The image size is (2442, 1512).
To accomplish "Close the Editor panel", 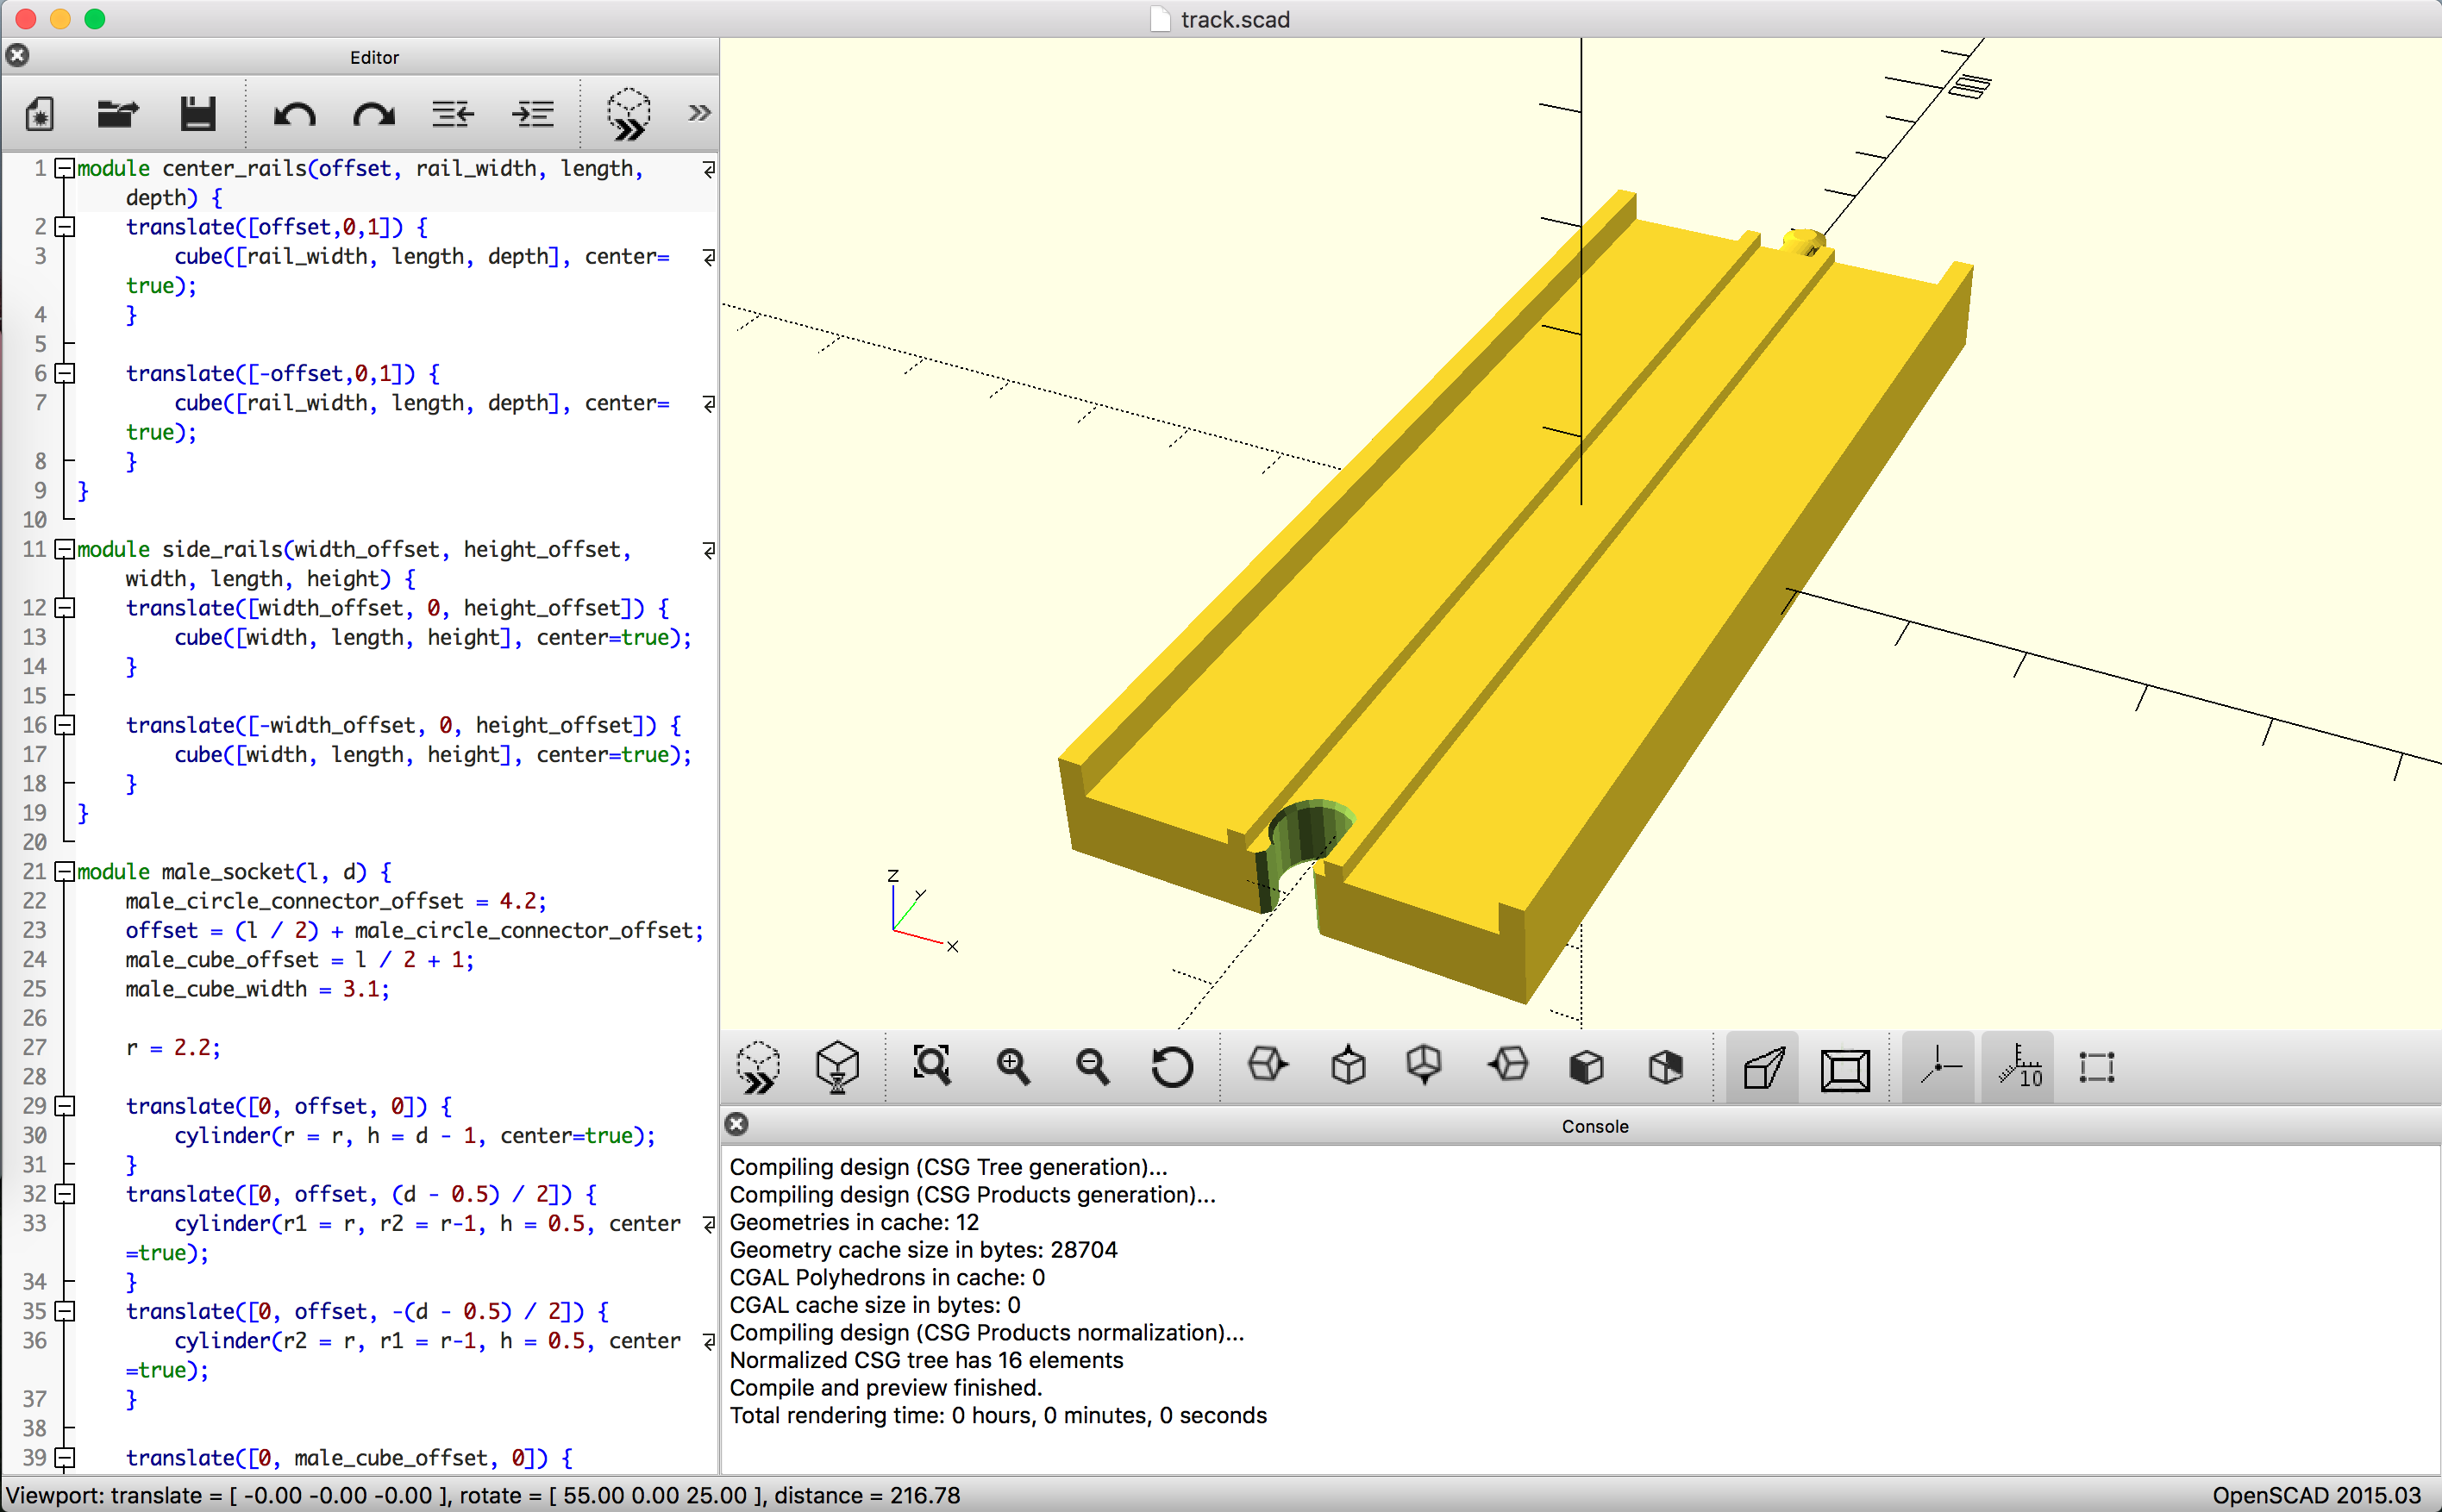I will tap(17, 55).
